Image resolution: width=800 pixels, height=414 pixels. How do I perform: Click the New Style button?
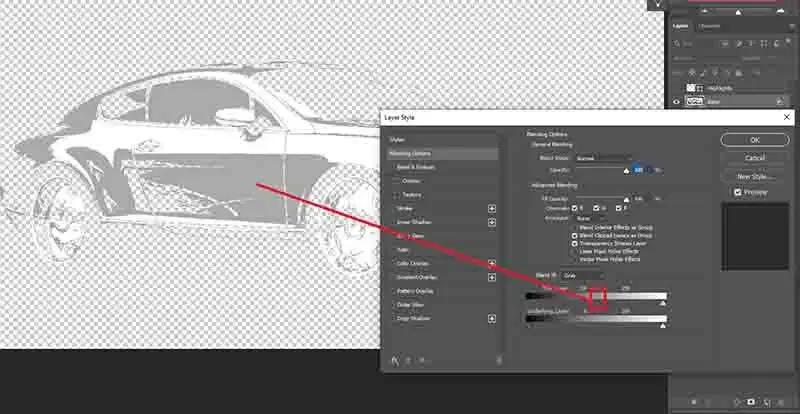[755, 177]
